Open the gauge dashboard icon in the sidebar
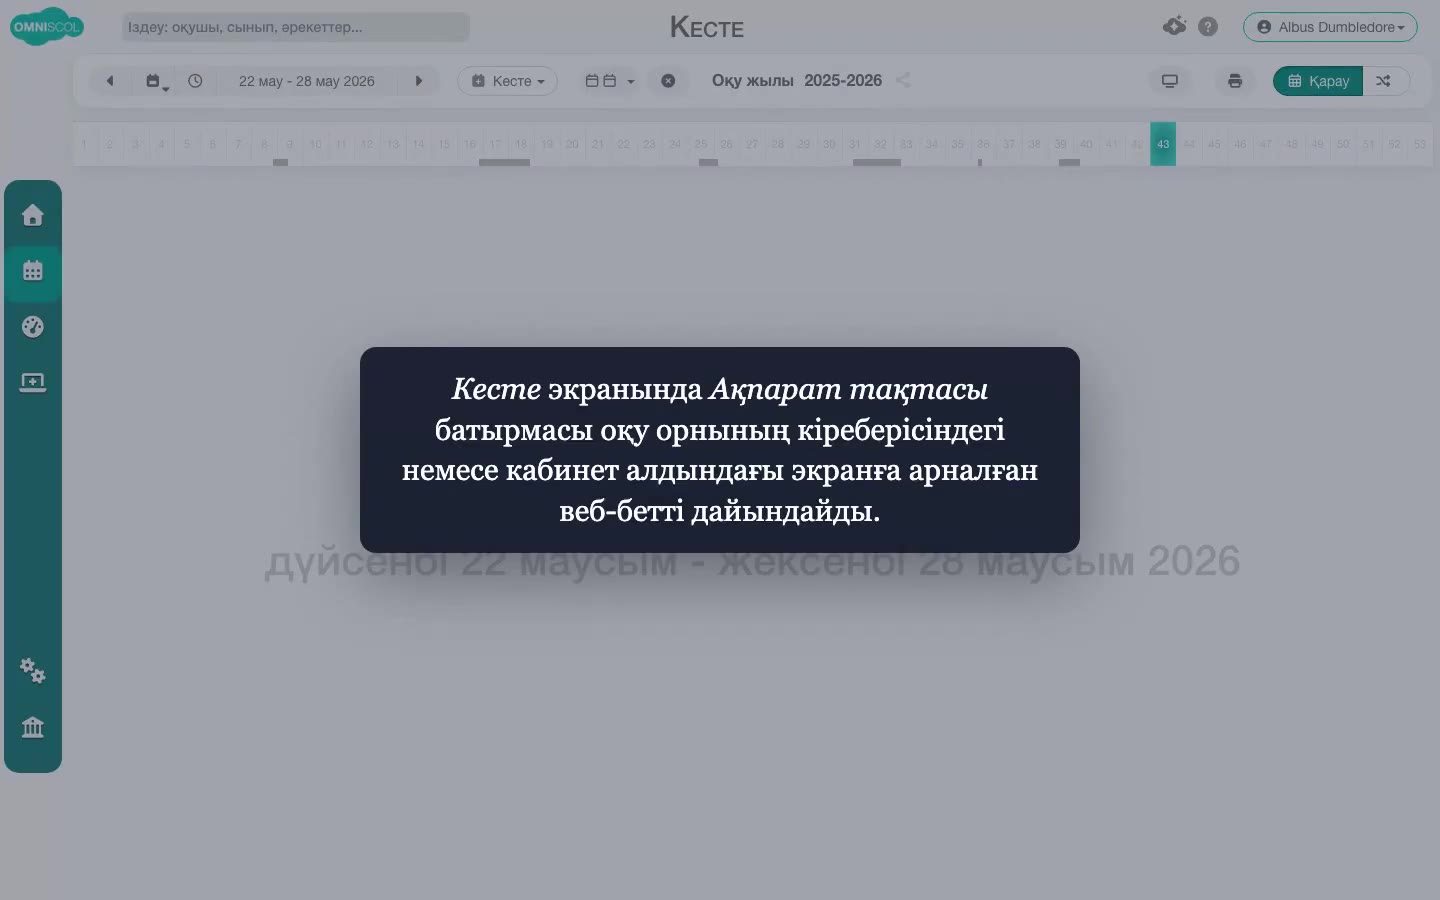The width and height of the screenshot is (1440, 900). pos(33,327)
